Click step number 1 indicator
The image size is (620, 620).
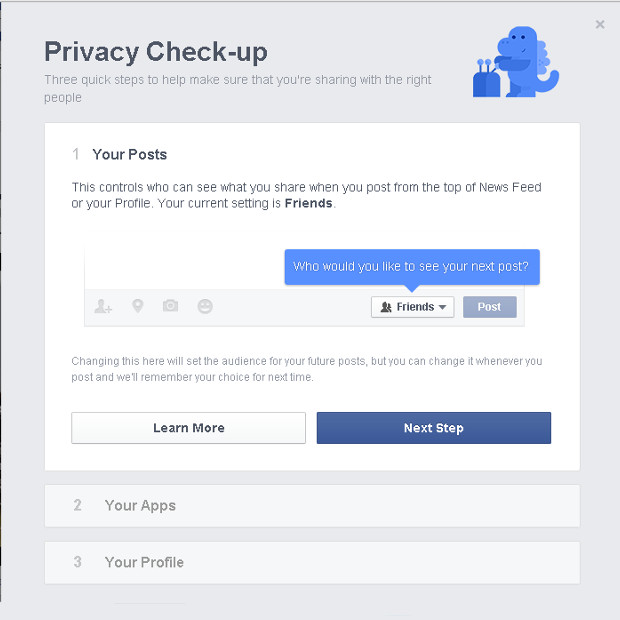(x=76, y=155)
